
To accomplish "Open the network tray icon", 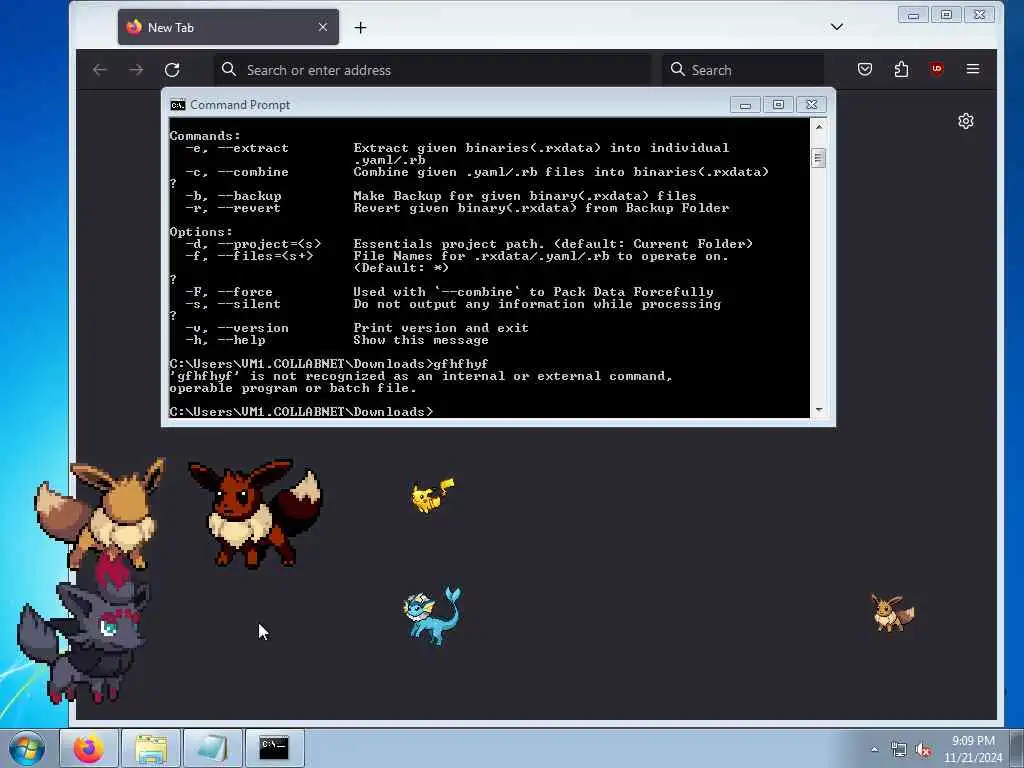I will coord(899,750).
